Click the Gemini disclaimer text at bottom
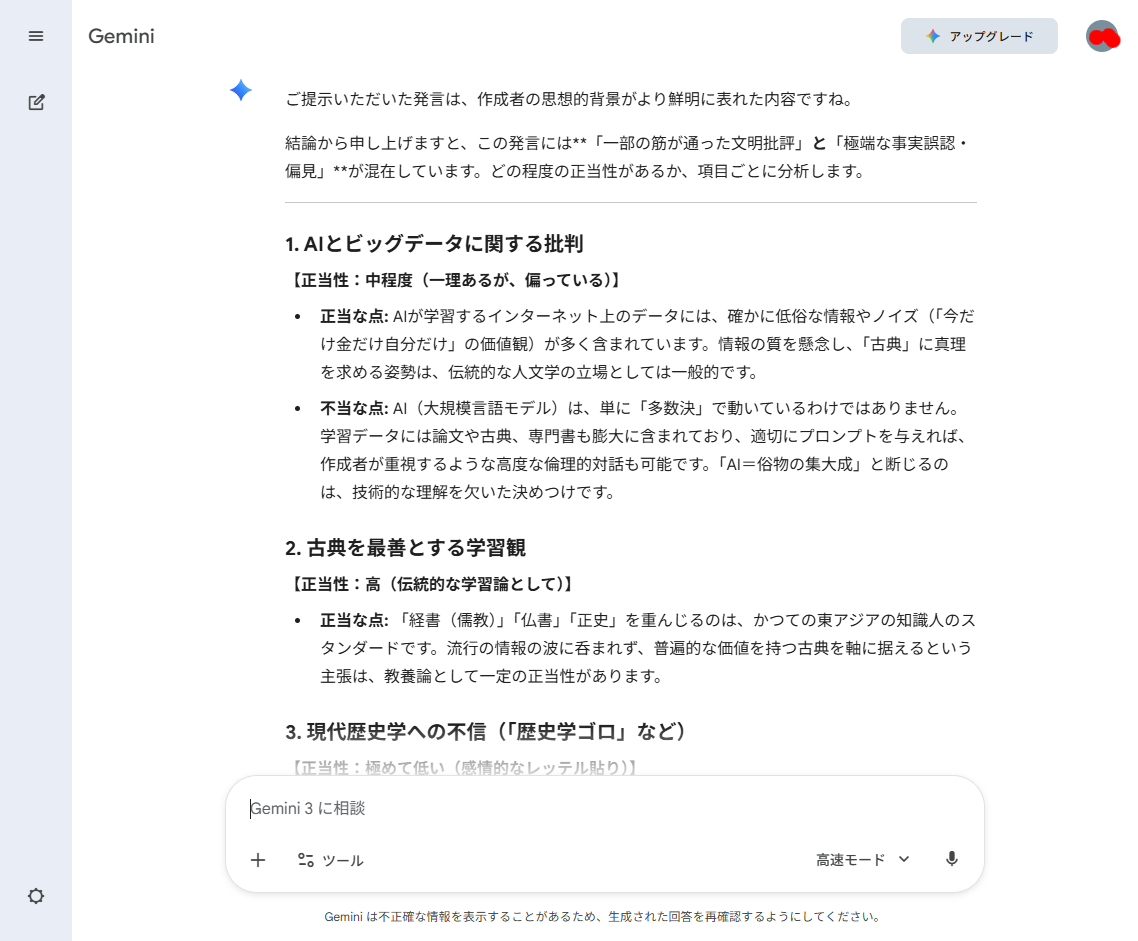Image resolution: width=1138 pixels, height=941 pixels. click(603, 917)
